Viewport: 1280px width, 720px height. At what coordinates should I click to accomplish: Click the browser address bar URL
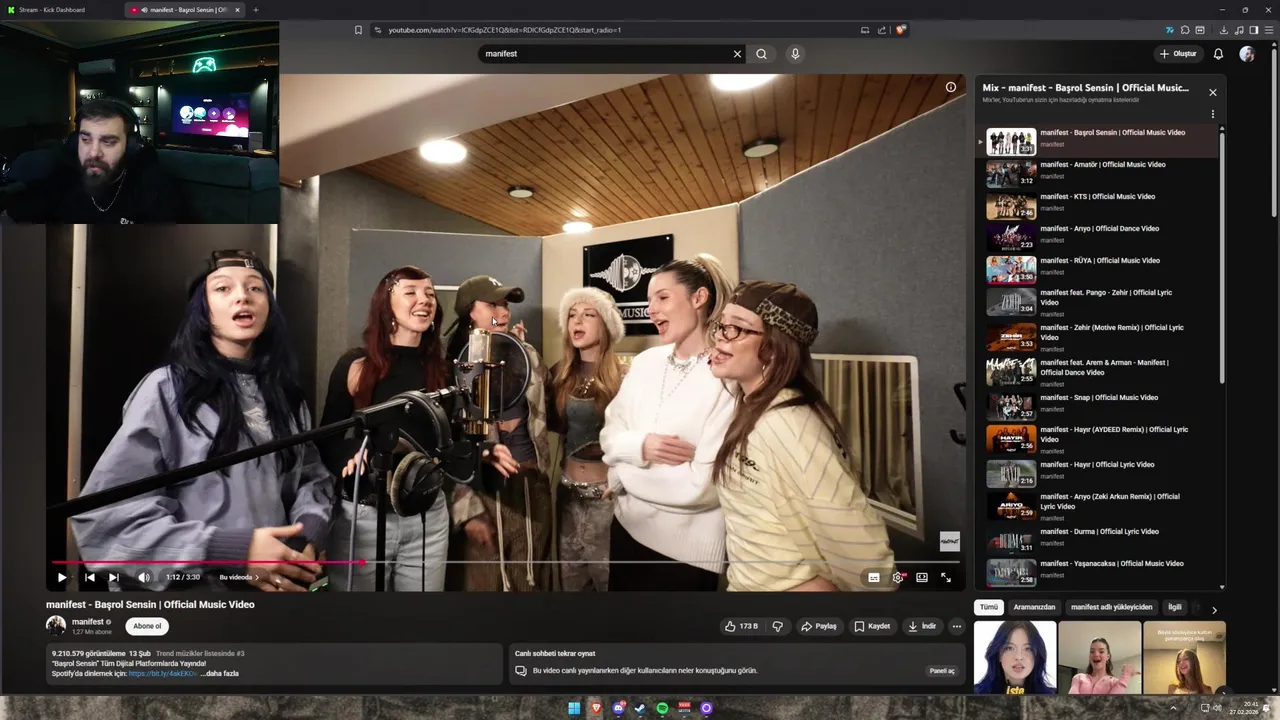point(505,30)
